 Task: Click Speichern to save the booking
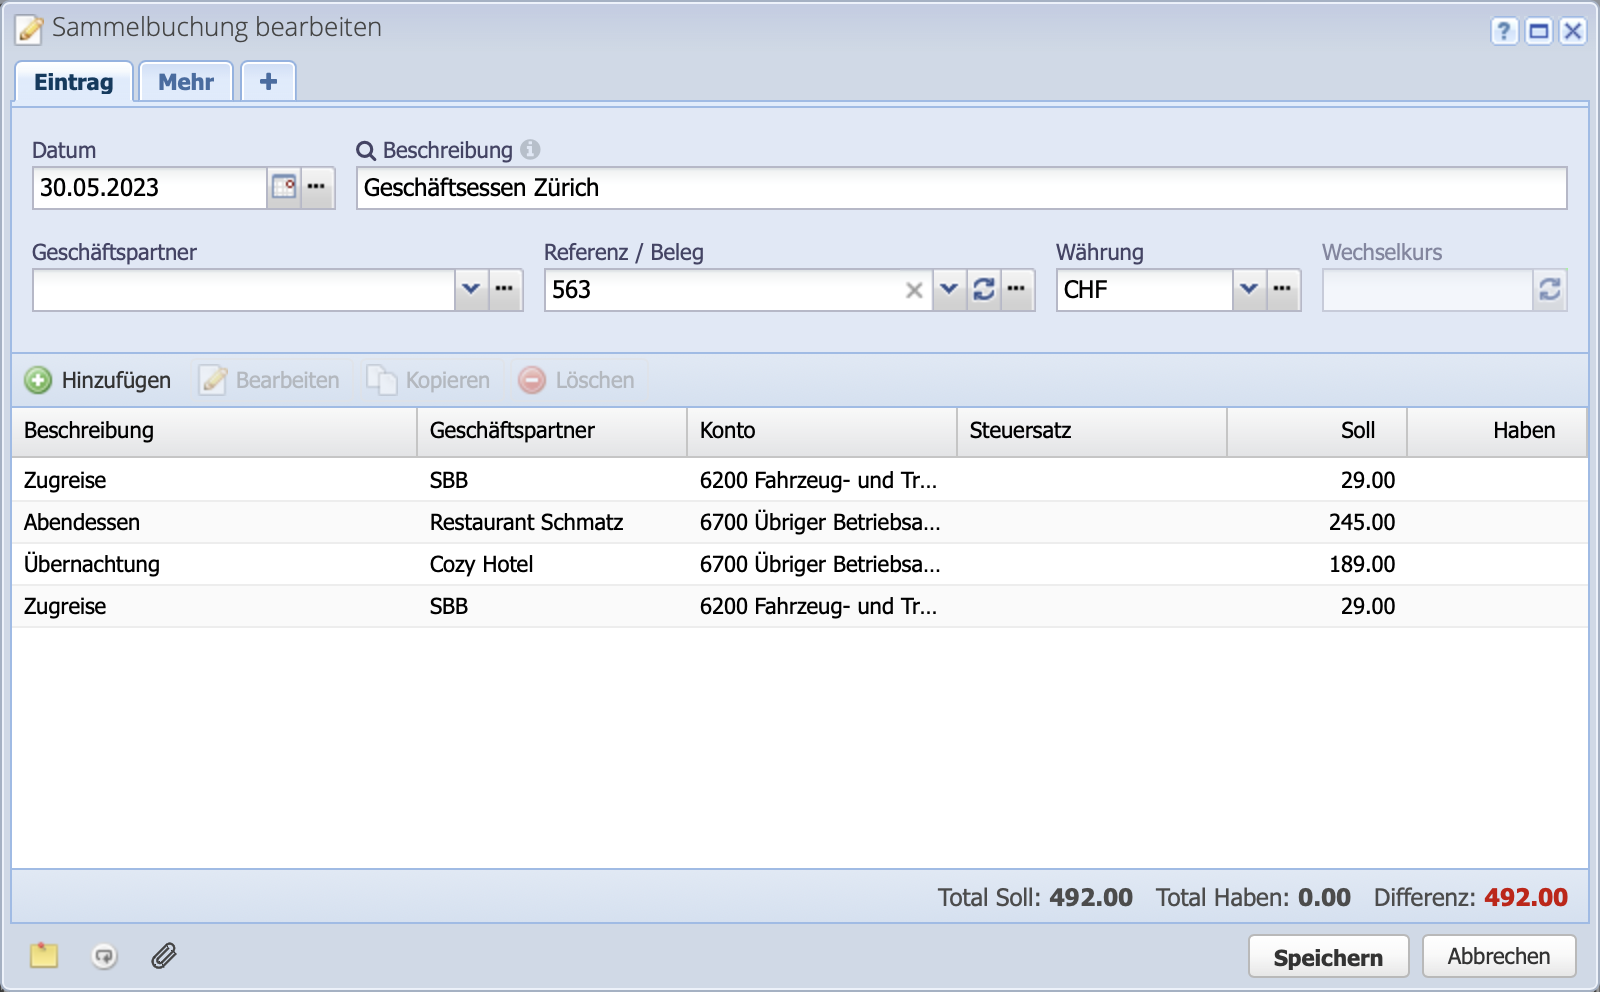[x=1327, y=957]
